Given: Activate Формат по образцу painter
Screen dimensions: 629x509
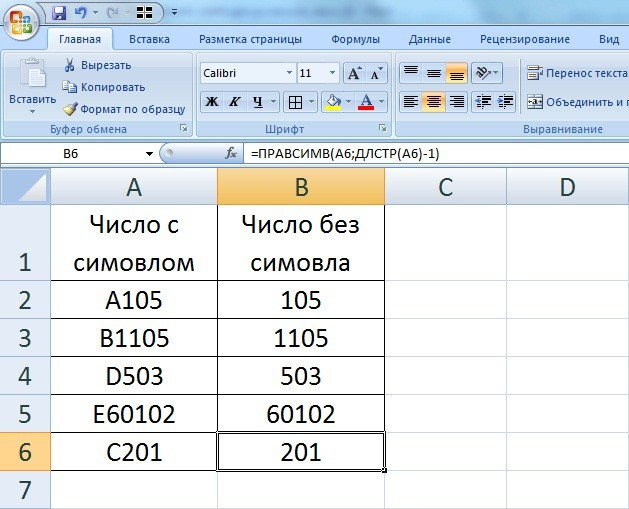Looking at the screenshot, I should tap(124, 109).
